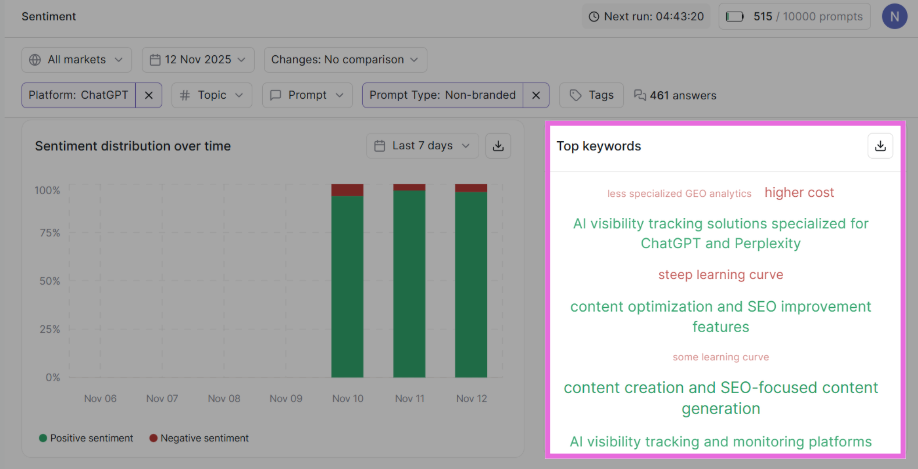Click the 'Top keywords' heading
The height and width of the screenshot is (469, 918).
tap(598, 146)
